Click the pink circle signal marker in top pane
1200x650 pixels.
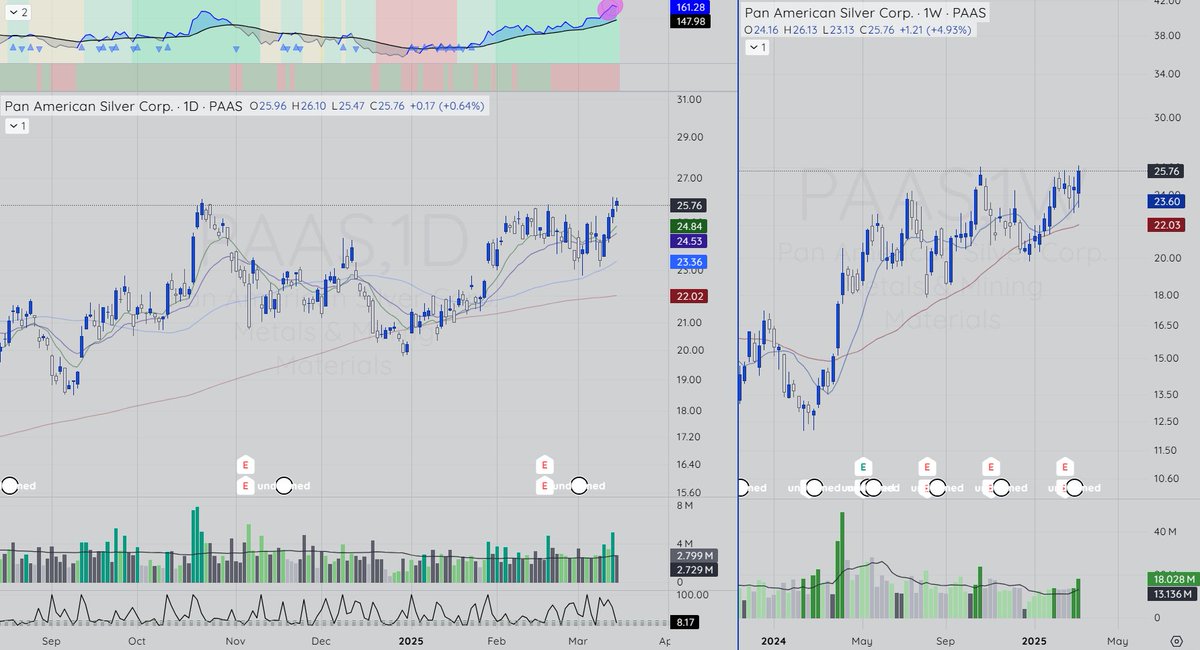[610, 9]
